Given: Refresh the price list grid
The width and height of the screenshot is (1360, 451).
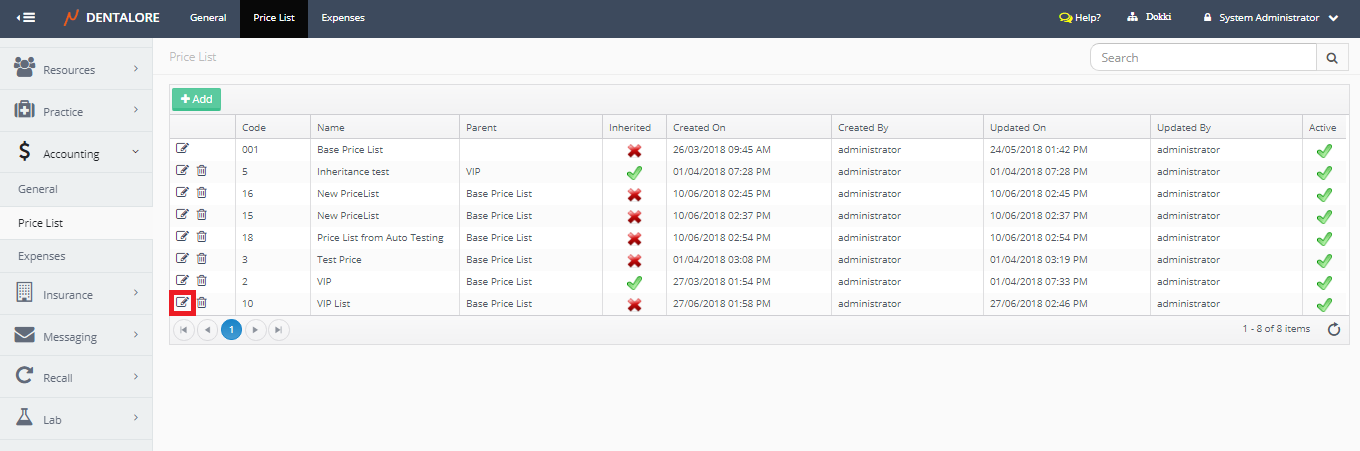Looking at the screenshot, I should pos(1333,329).
